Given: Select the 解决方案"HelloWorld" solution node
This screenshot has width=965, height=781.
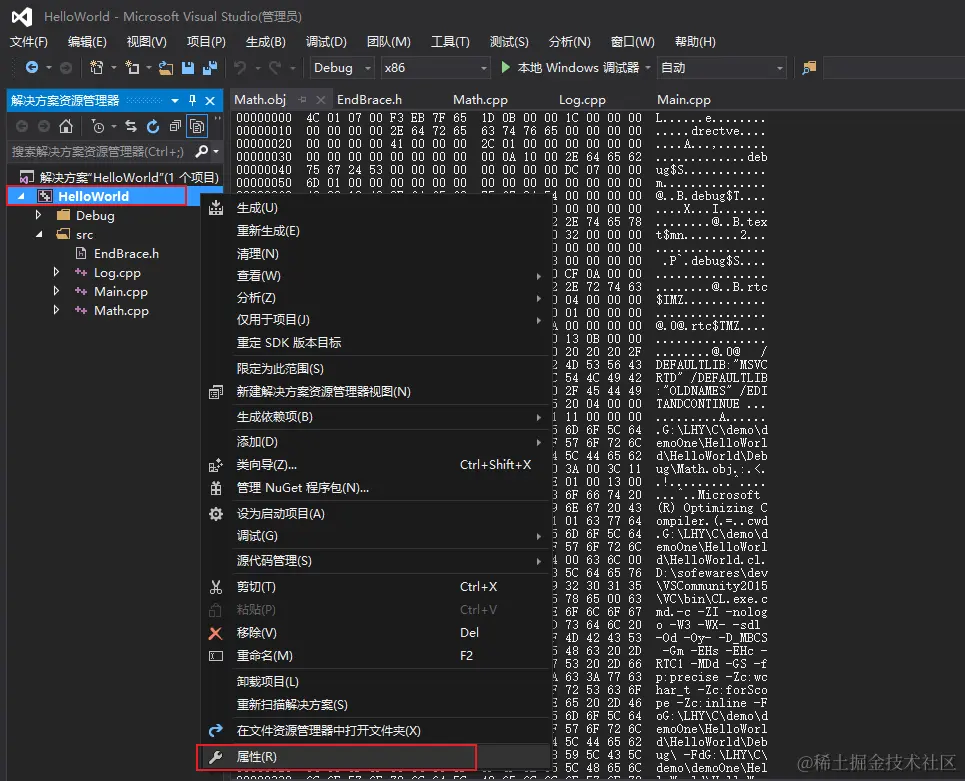Looking at the screenshot, I should [x=129, y=177].
